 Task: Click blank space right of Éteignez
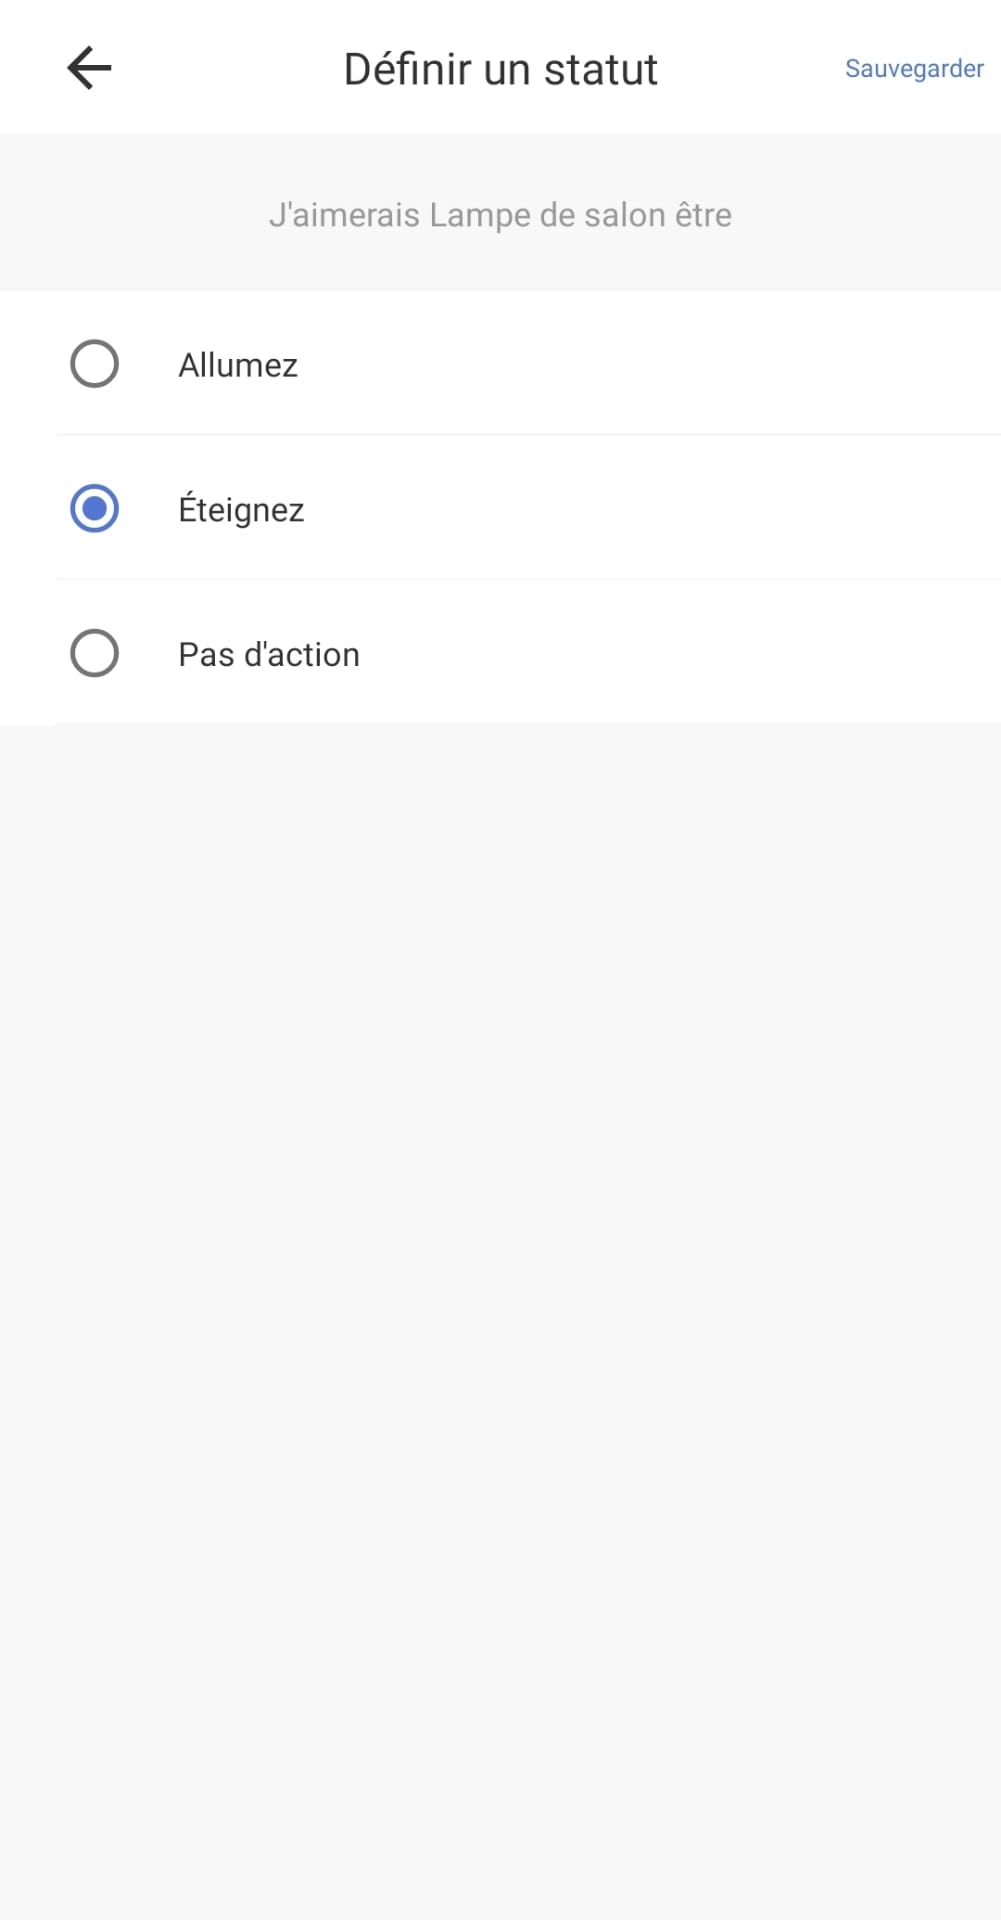click(x=650, y=510)
